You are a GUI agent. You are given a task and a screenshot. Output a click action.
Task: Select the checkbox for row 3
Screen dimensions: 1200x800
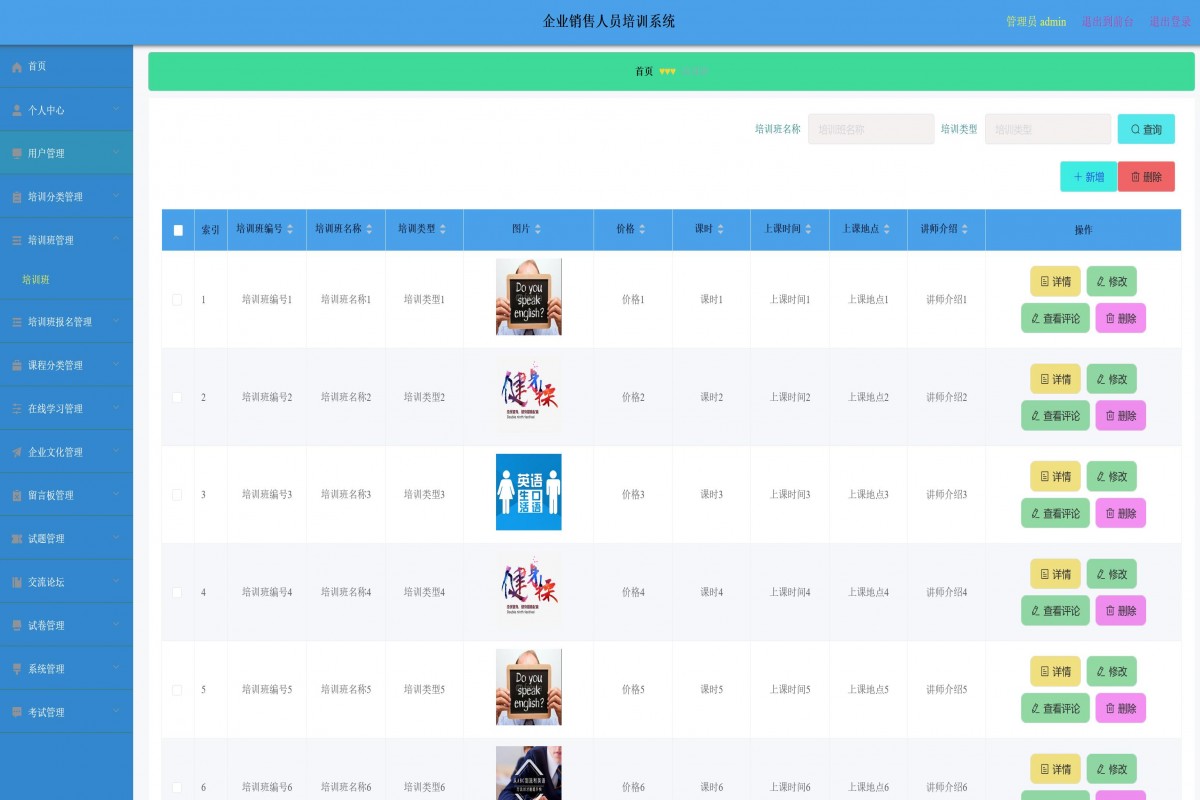point(177,495)
